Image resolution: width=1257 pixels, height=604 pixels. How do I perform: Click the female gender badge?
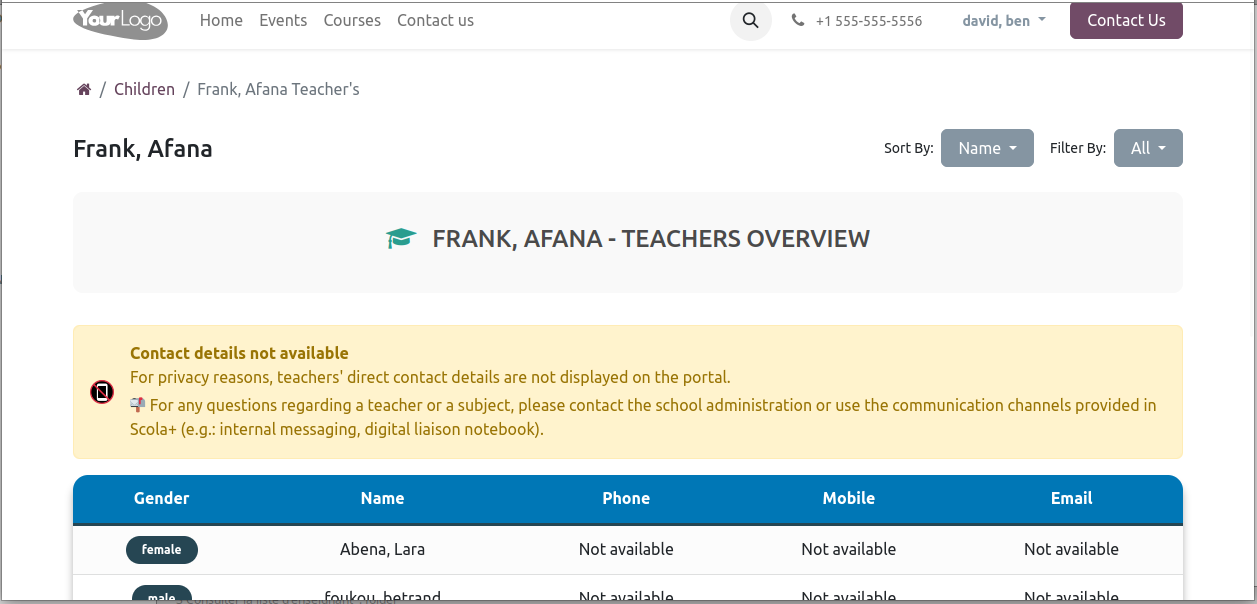click(x=162, y=550)
